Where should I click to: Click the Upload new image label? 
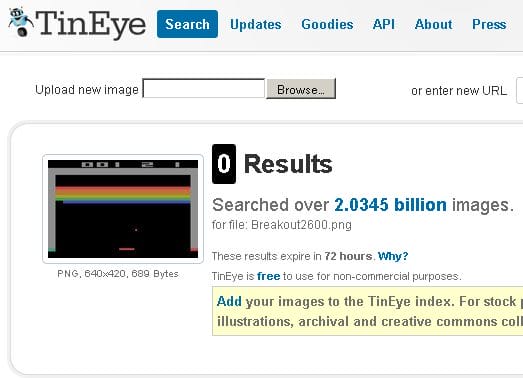[87, 90]
